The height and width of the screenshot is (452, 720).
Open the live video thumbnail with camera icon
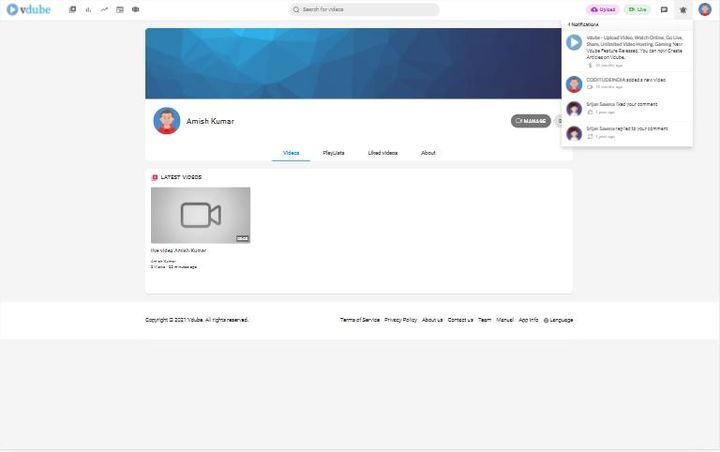tap(201, 215)
